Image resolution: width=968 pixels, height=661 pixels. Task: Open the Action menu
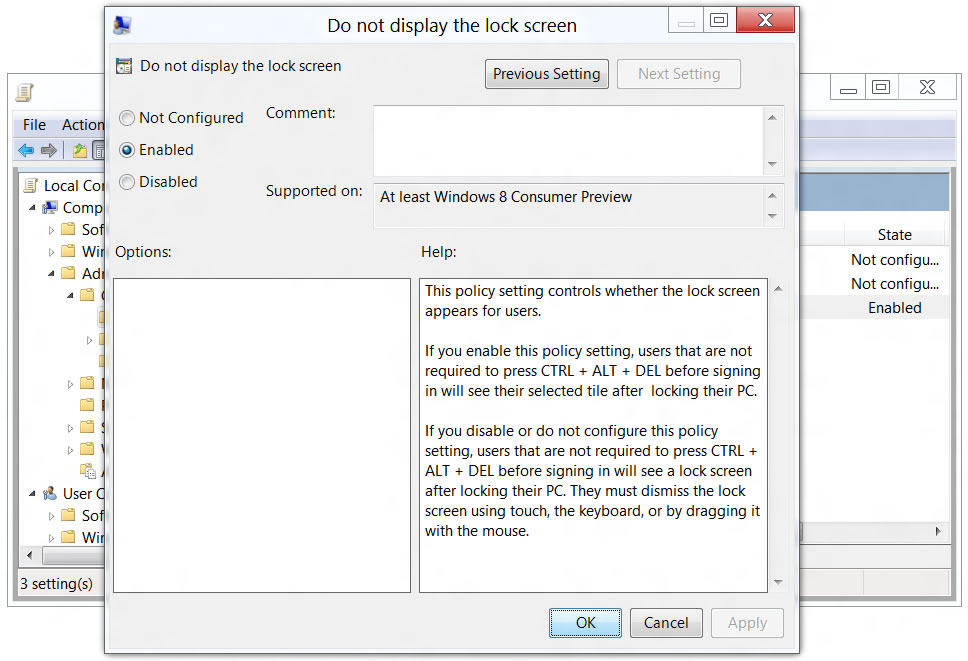click(x=82, y=125)
